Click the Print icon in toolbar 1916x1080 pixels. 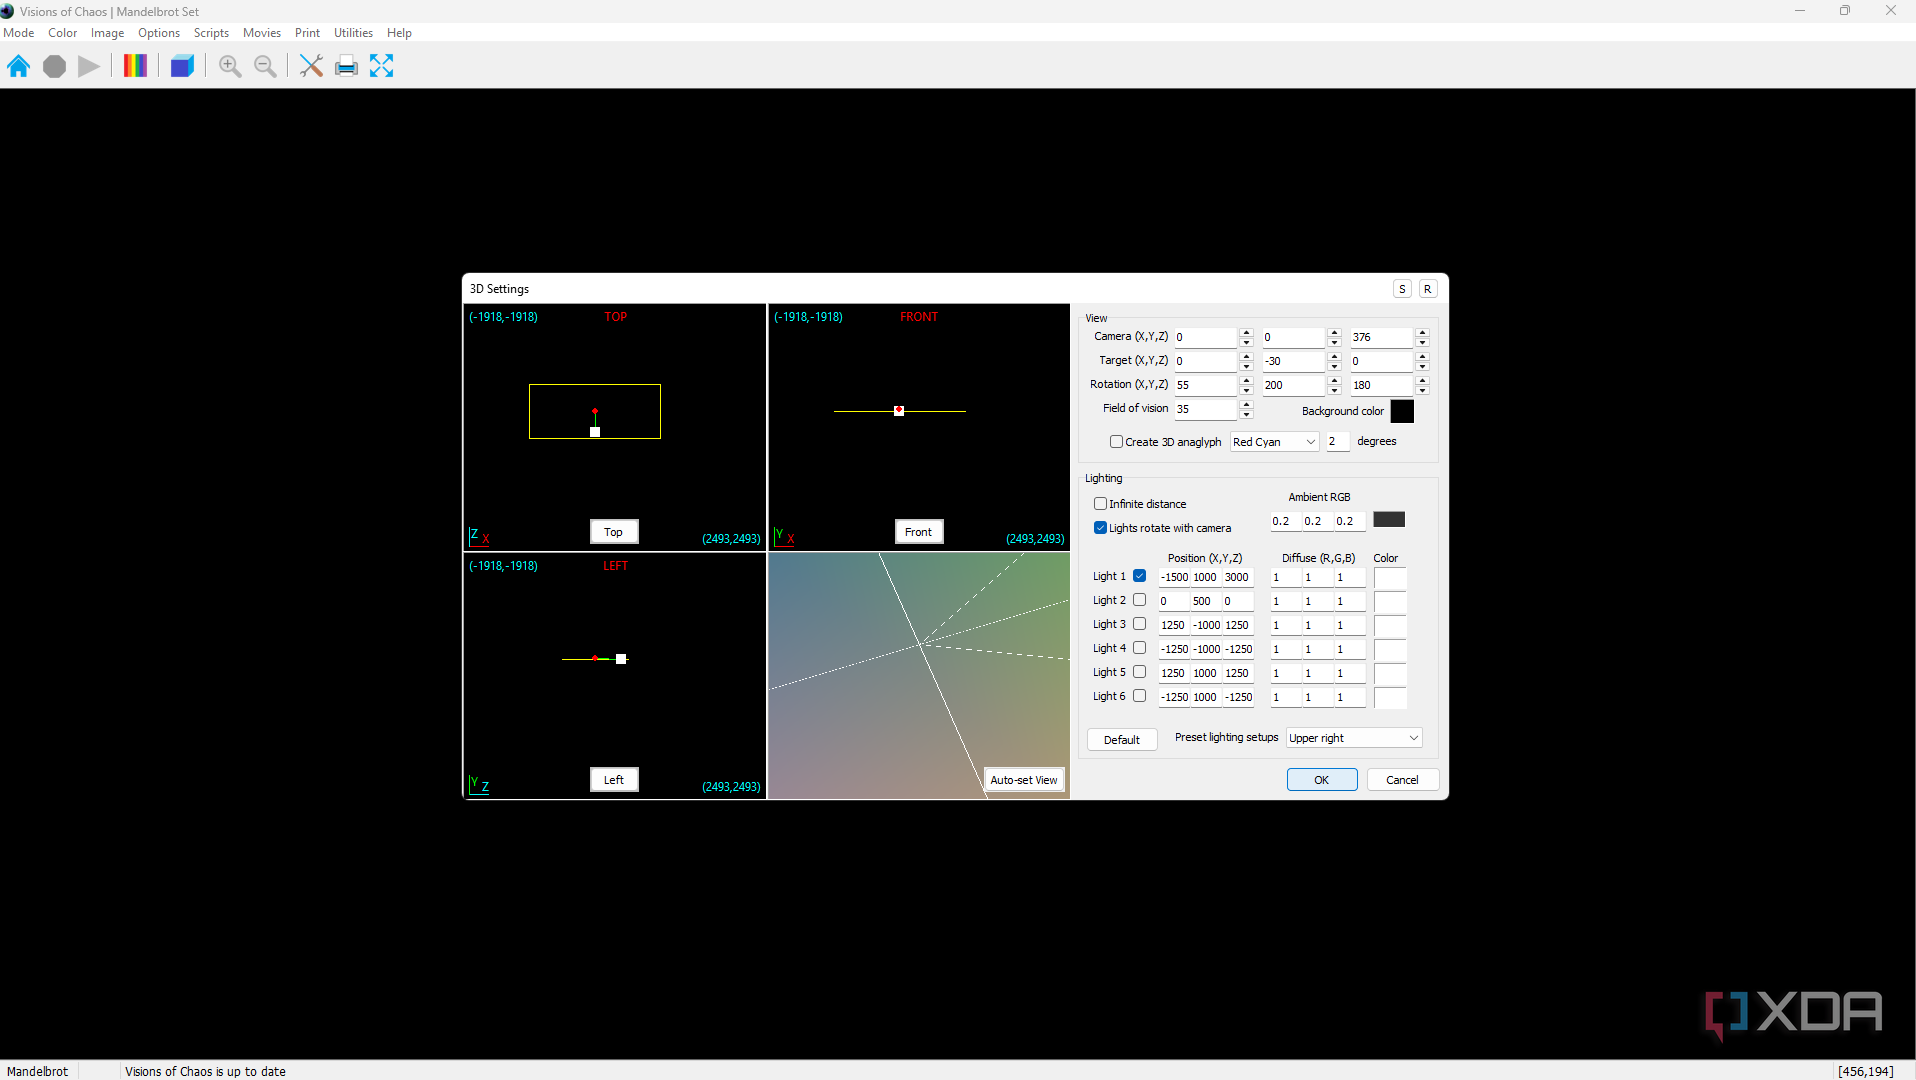(346, 66)
